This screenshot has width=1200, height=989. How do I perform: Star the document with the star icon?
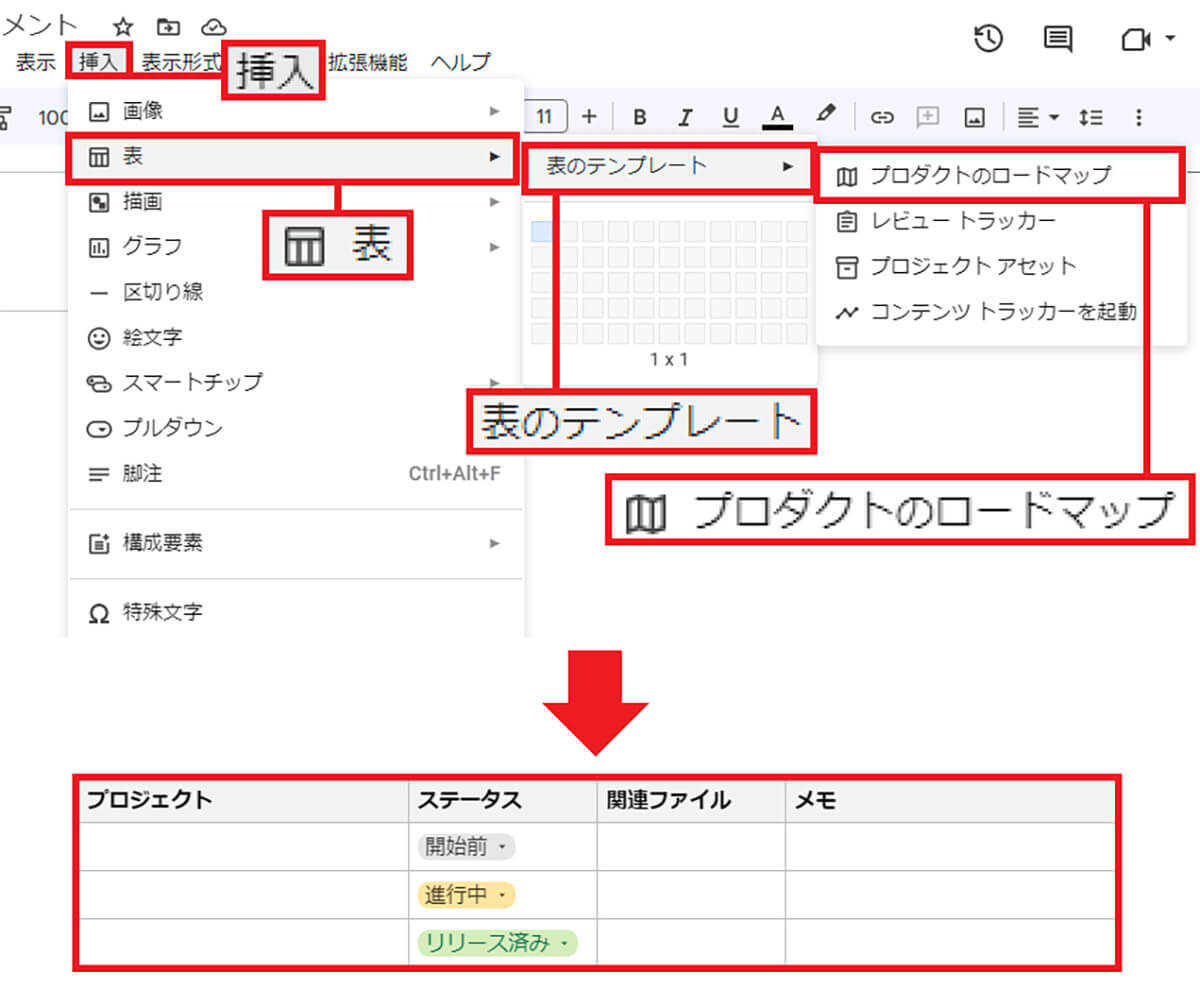coord(122,27)
